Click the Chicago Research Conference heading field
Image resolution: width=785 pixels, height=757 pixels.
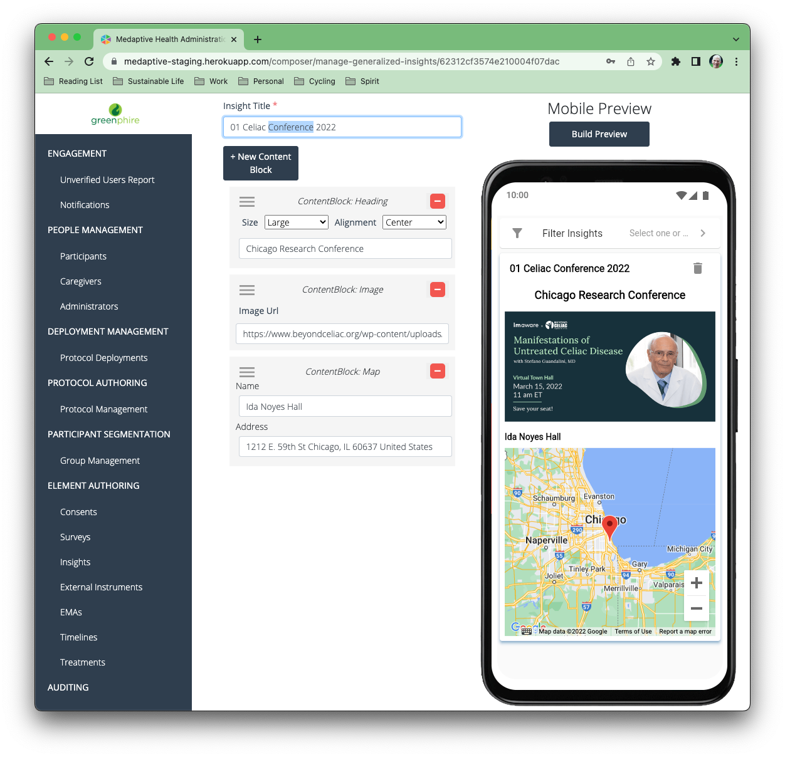click(x=345, y=249)
